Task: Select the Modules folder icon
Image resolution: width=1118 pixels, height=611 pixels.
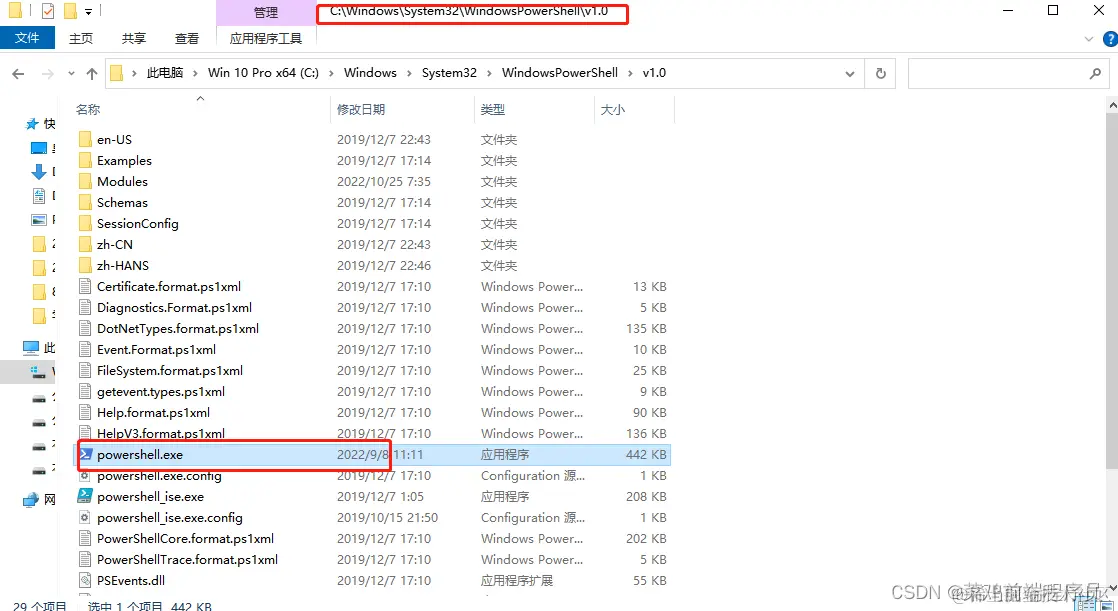Action: coord(85,181)
